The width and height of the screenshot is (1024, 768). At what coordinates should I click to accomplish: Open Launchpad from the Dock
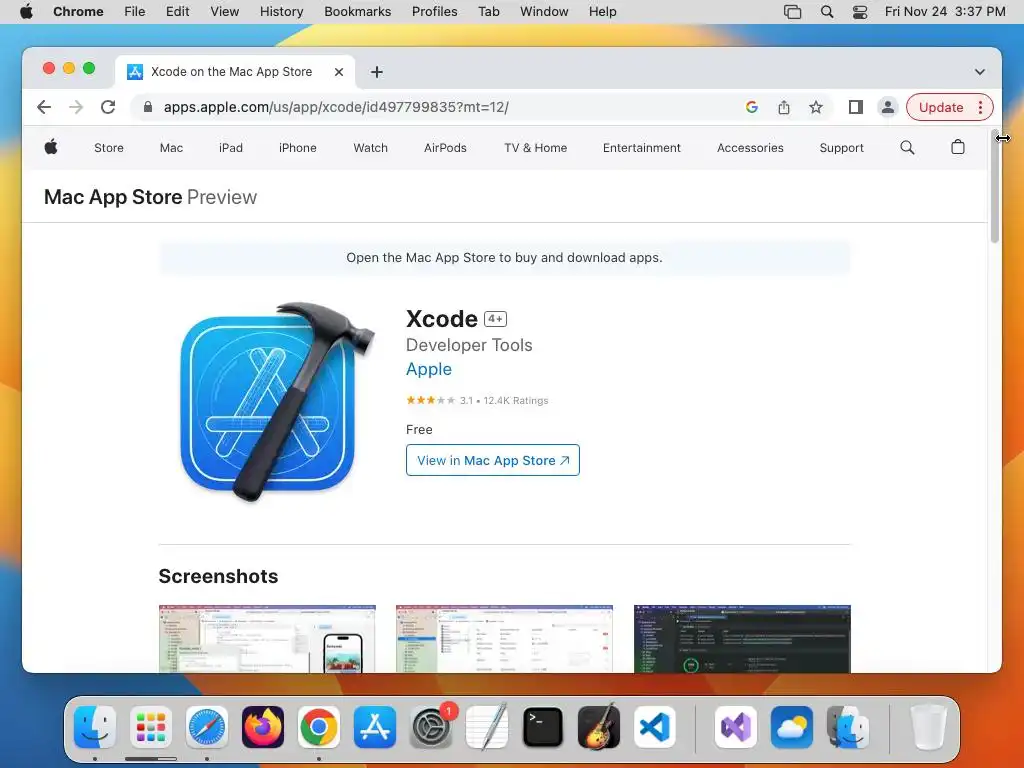(151, 727)
